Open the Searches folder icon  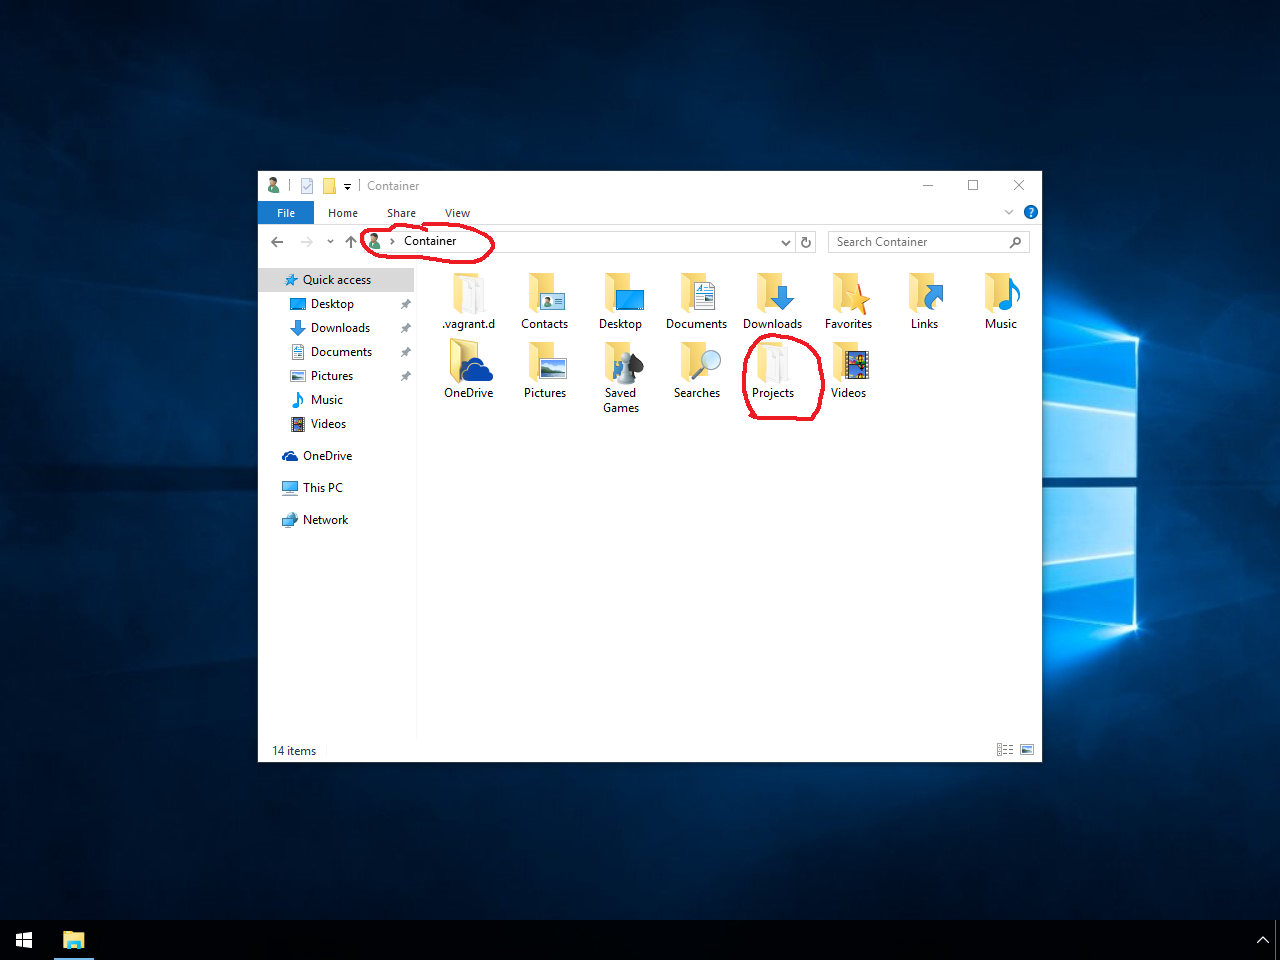point(697,364)
